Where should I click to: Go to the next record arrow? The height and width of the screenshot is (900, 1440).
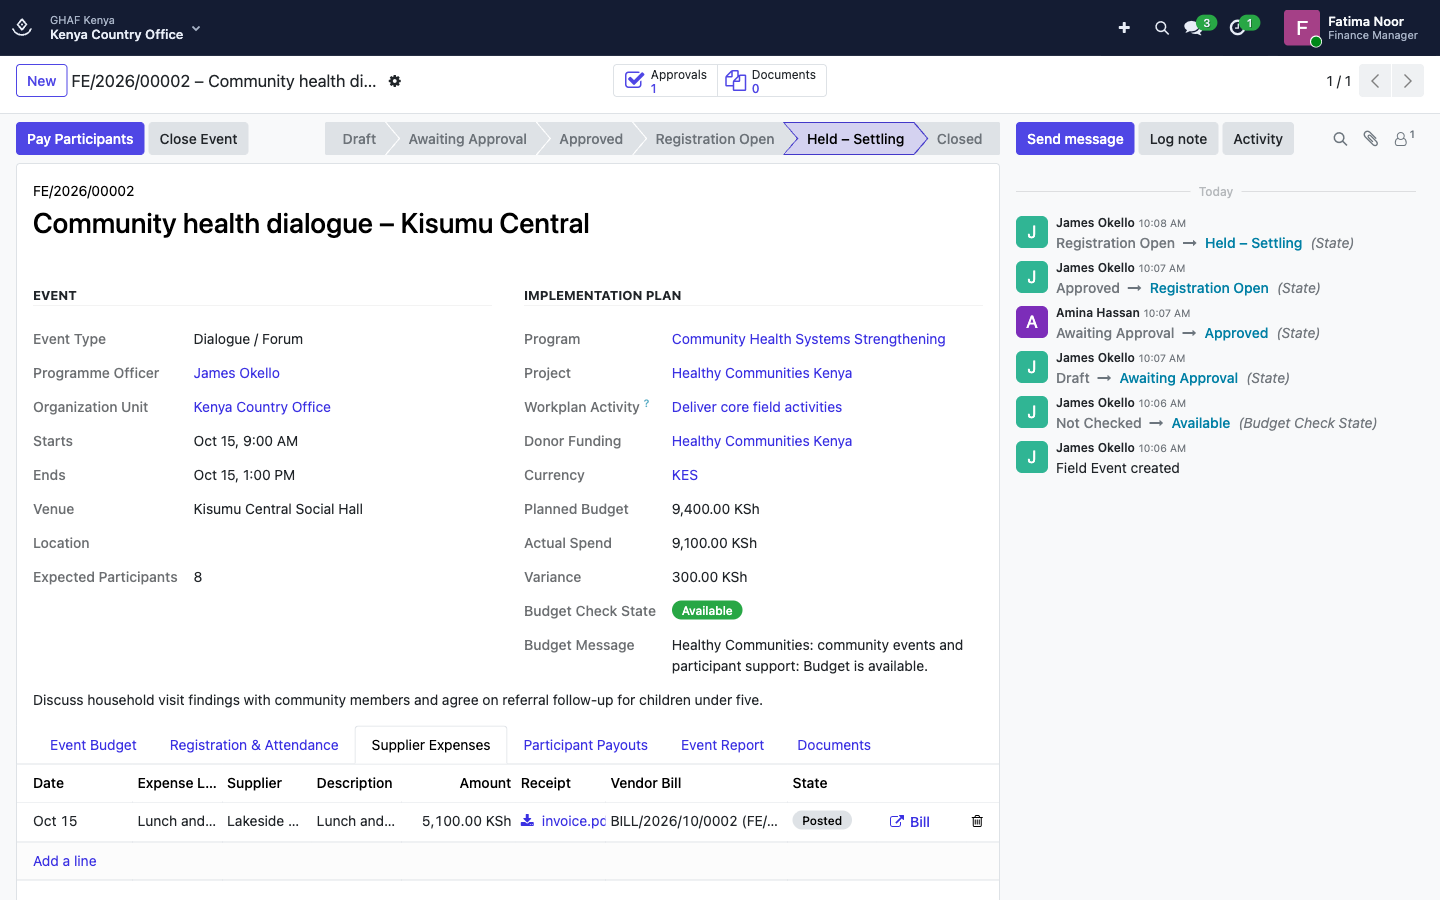tap(1408, 81)
